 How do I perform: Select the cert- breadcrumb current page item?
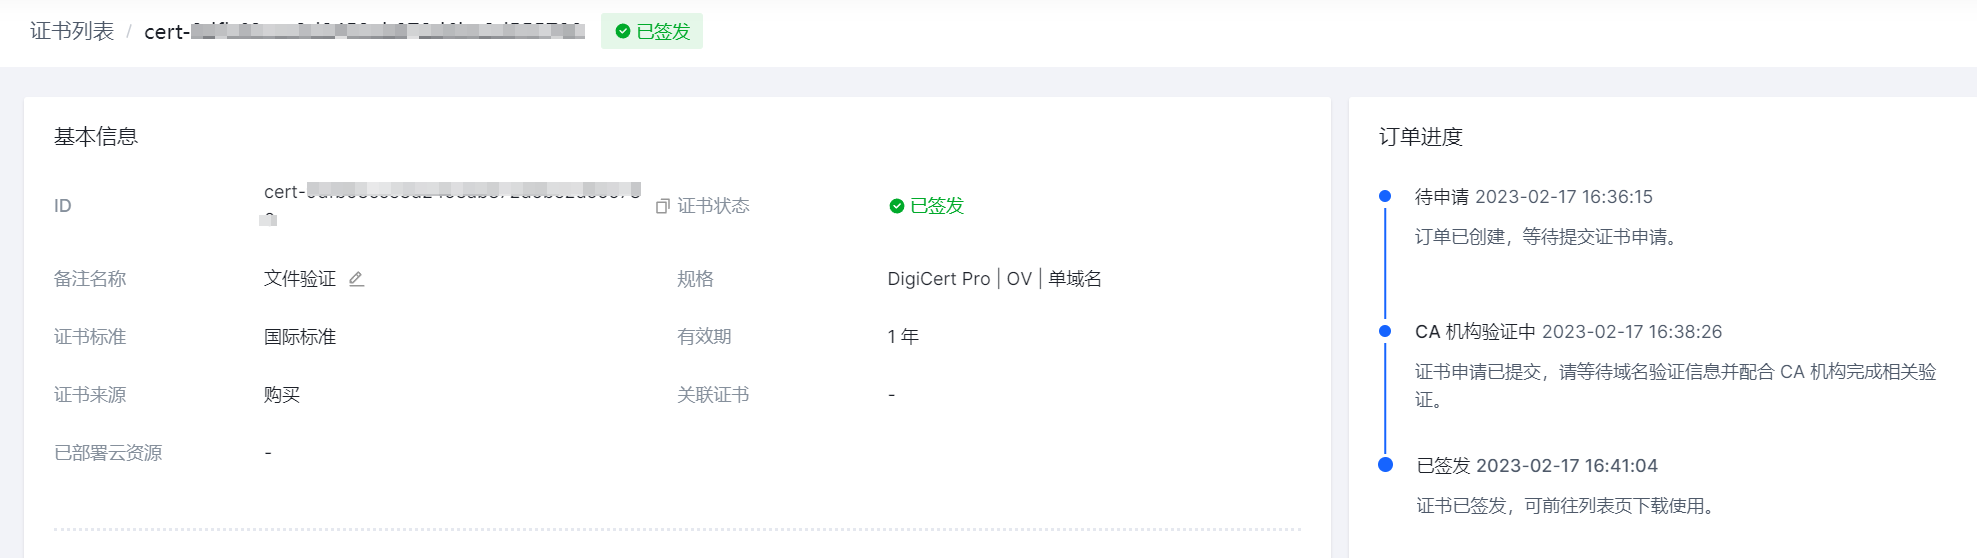coord(364,31)
